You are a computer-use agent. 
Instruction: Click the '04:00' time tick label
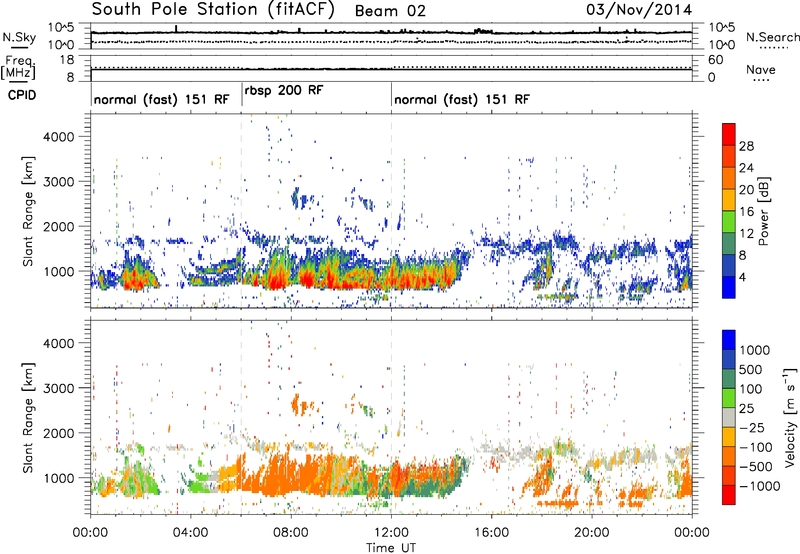coord(190,533)
